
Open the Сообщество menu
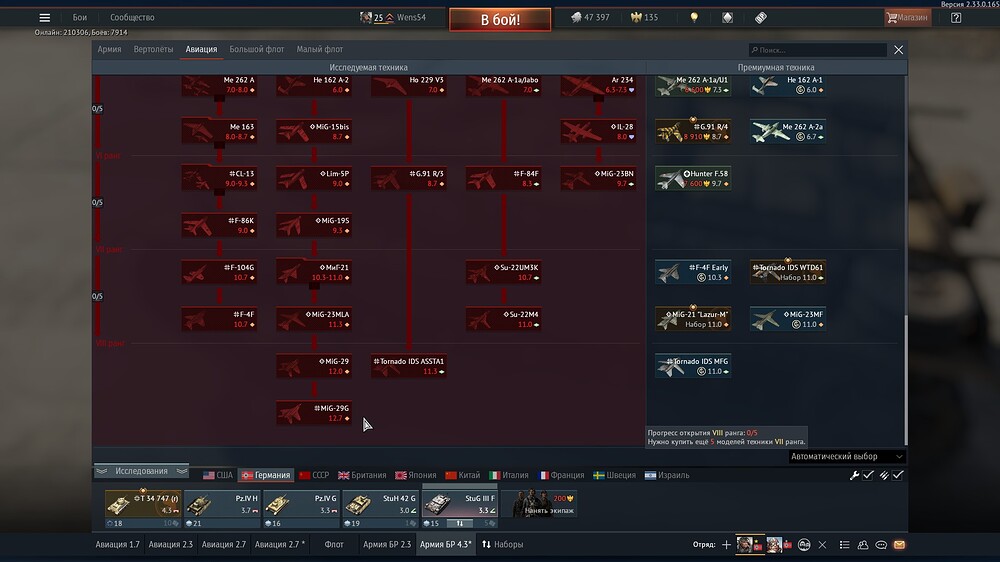pos(132,18)
